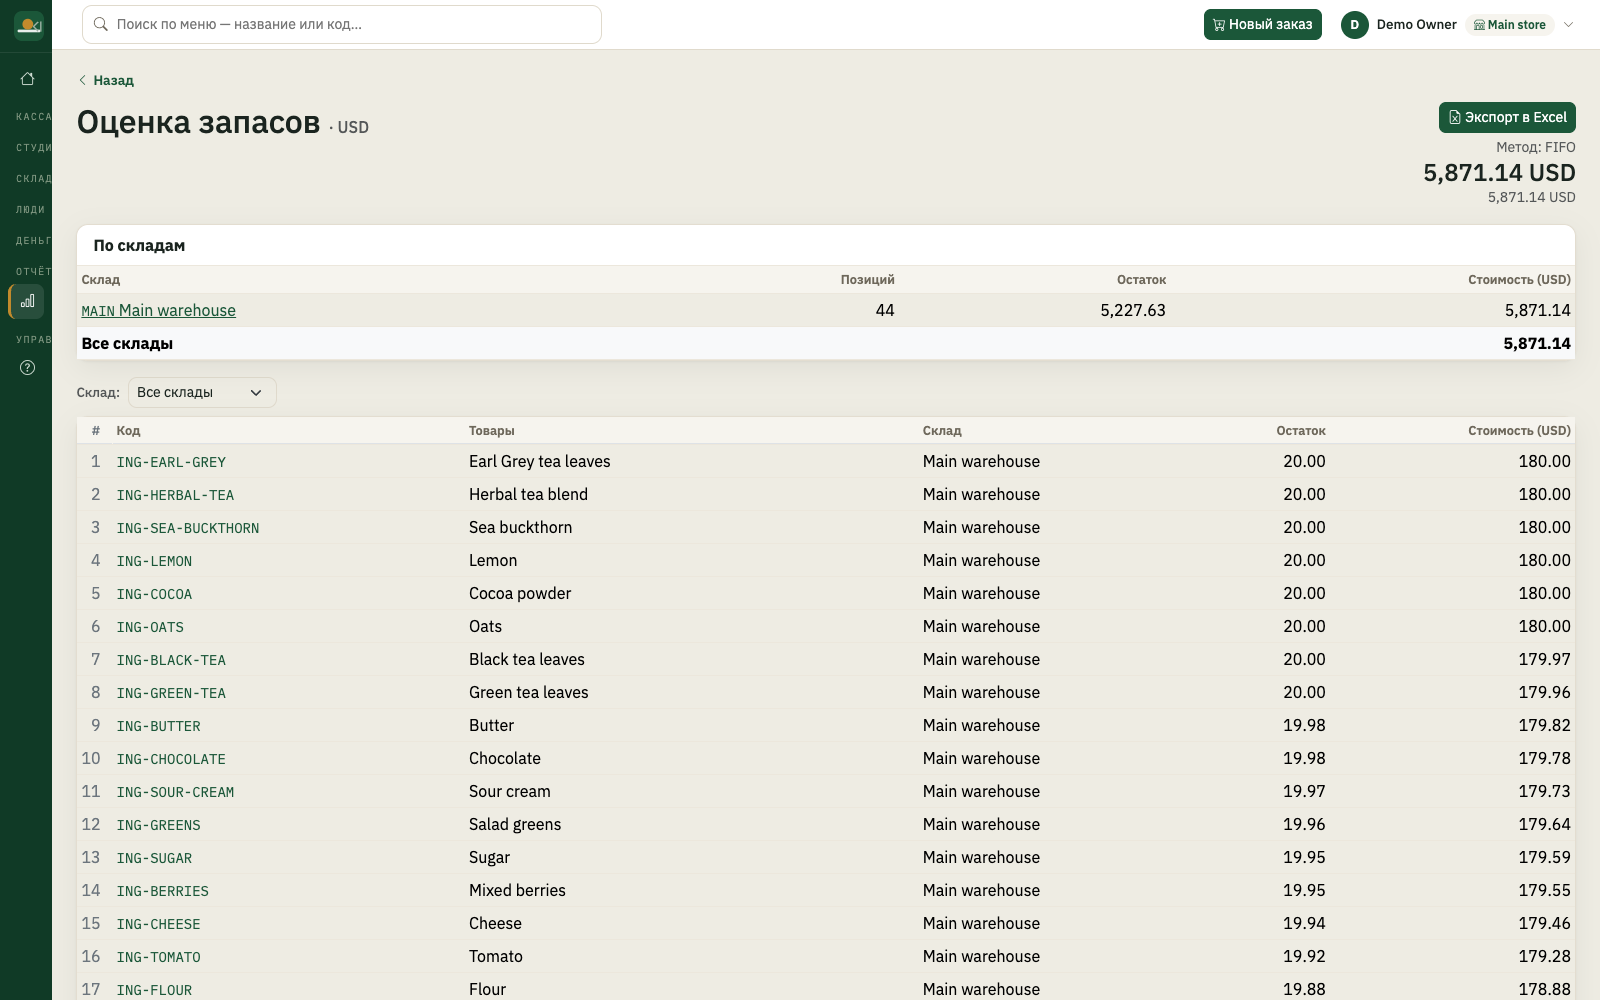Open the ING-OATS item code
This screenshot has width=1600, height=1000.
click(x=150, y=627)
